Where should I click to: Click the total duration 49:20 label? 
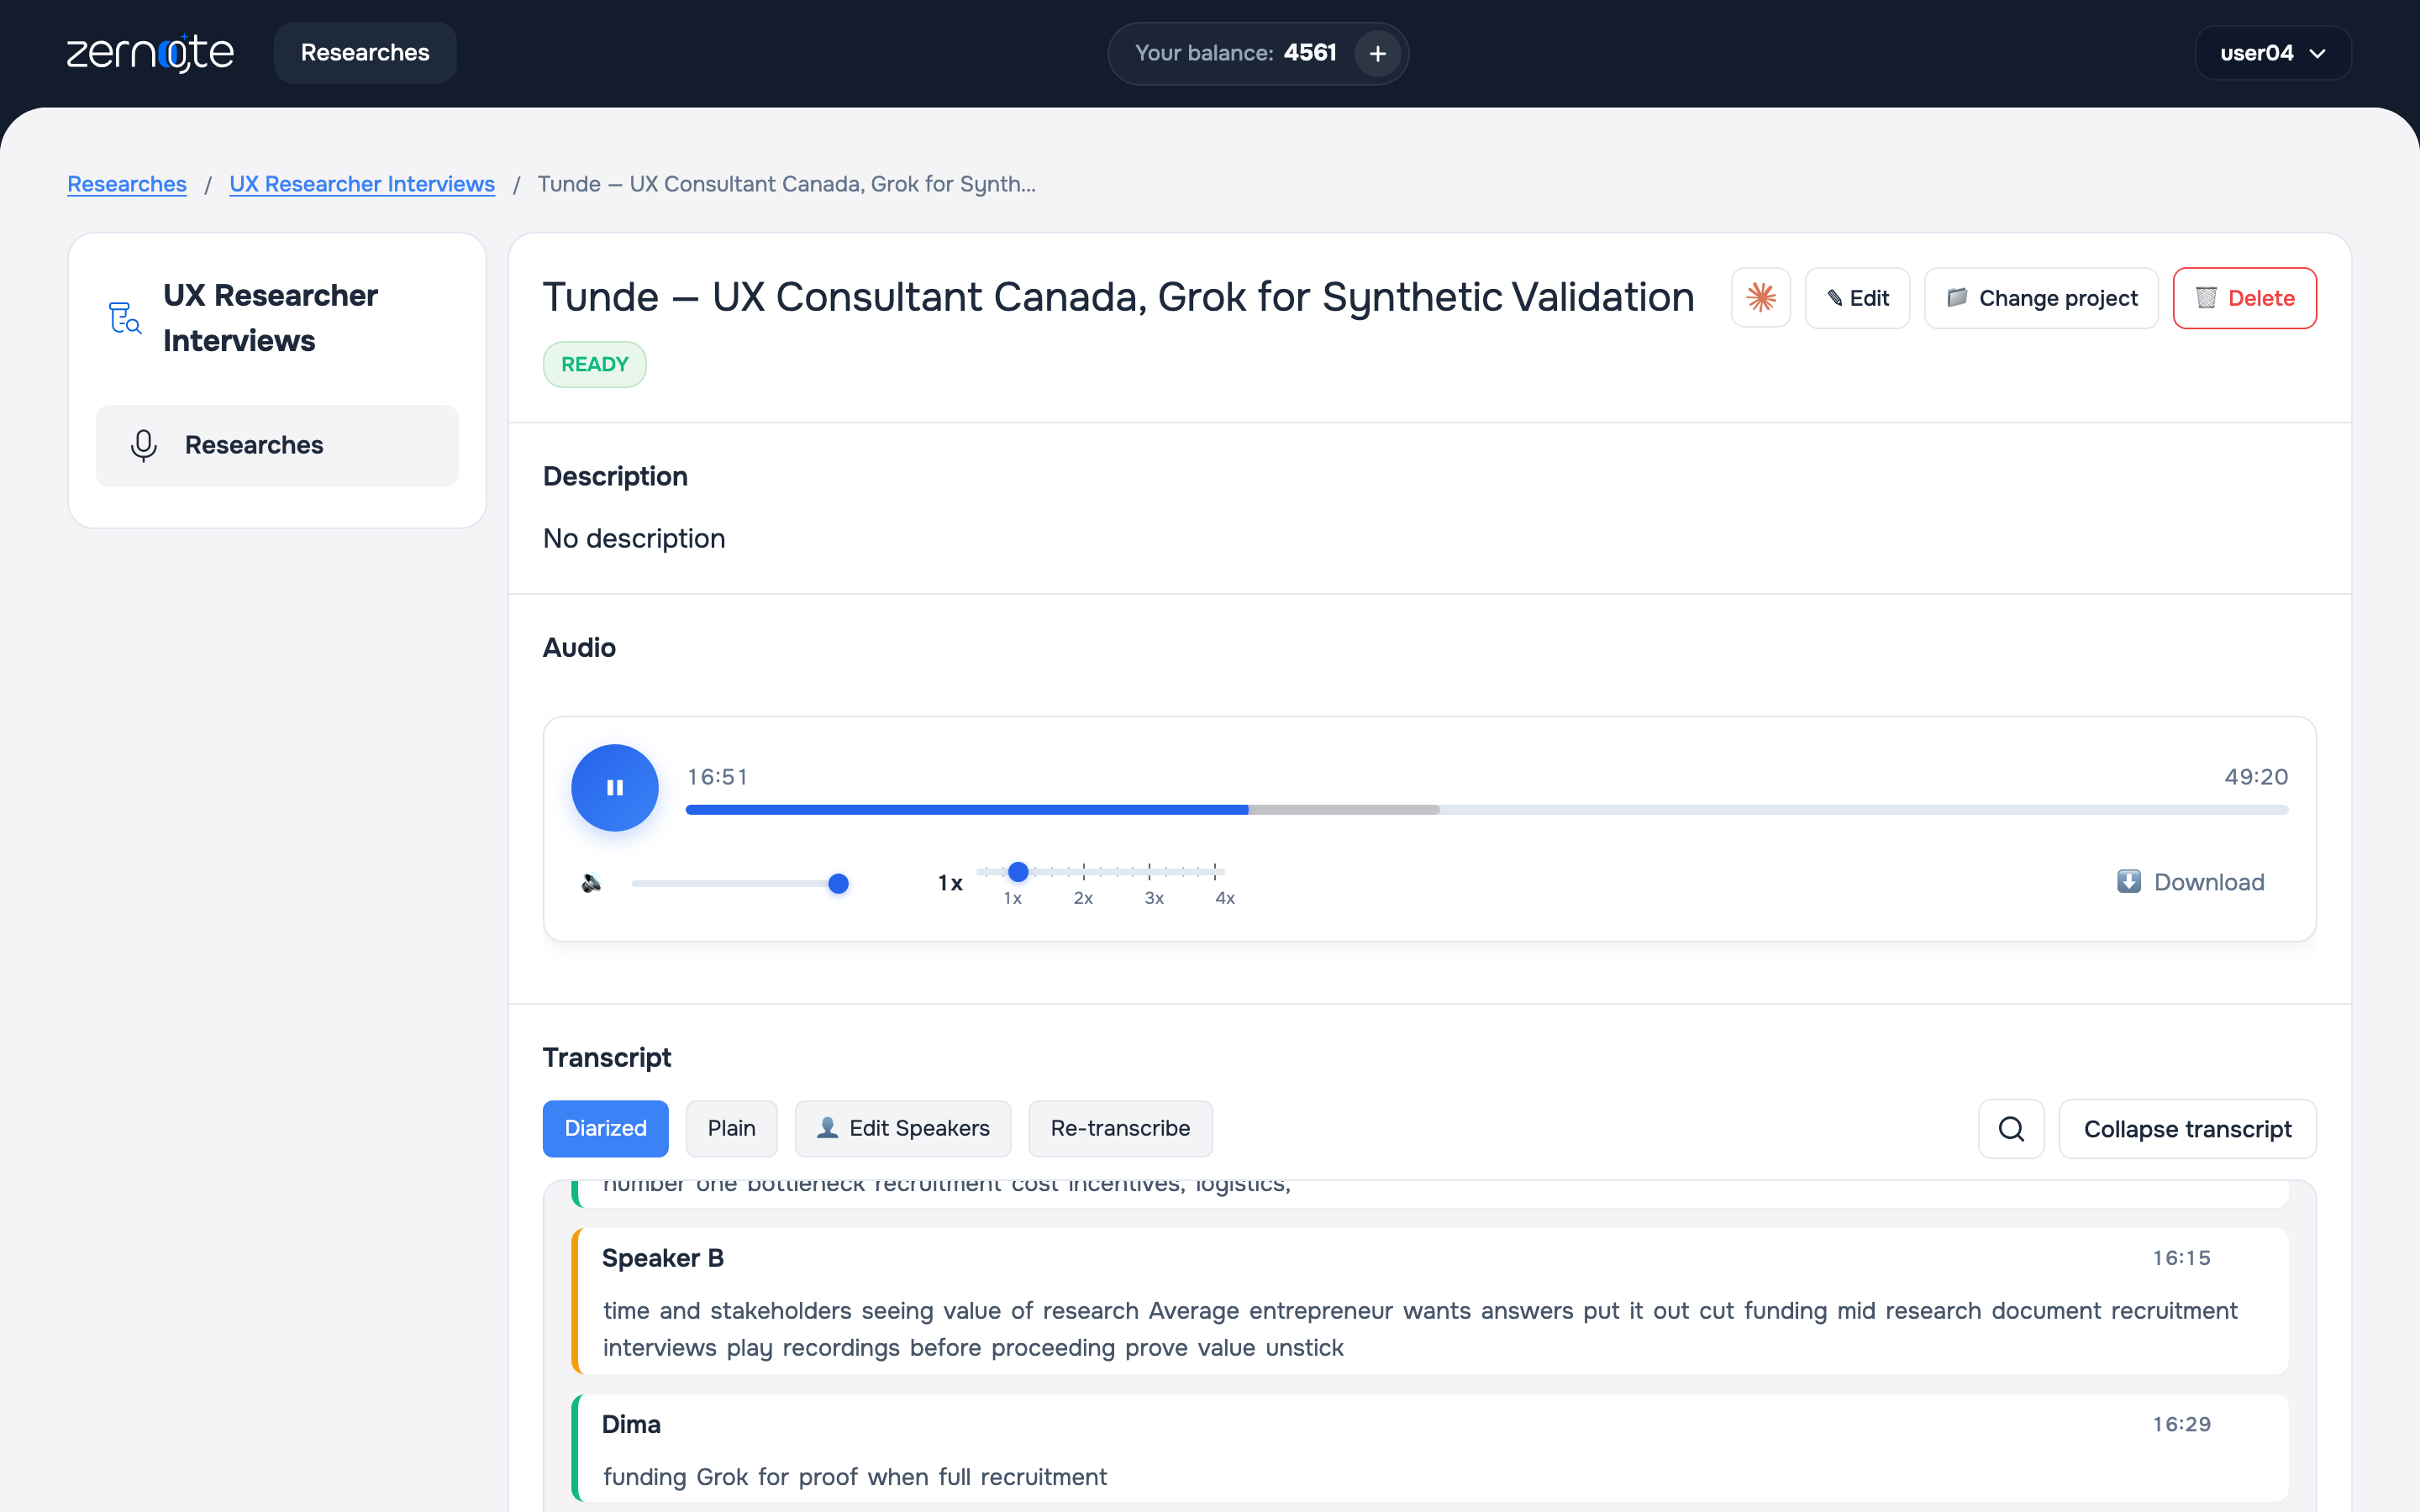pos(2256,777)
